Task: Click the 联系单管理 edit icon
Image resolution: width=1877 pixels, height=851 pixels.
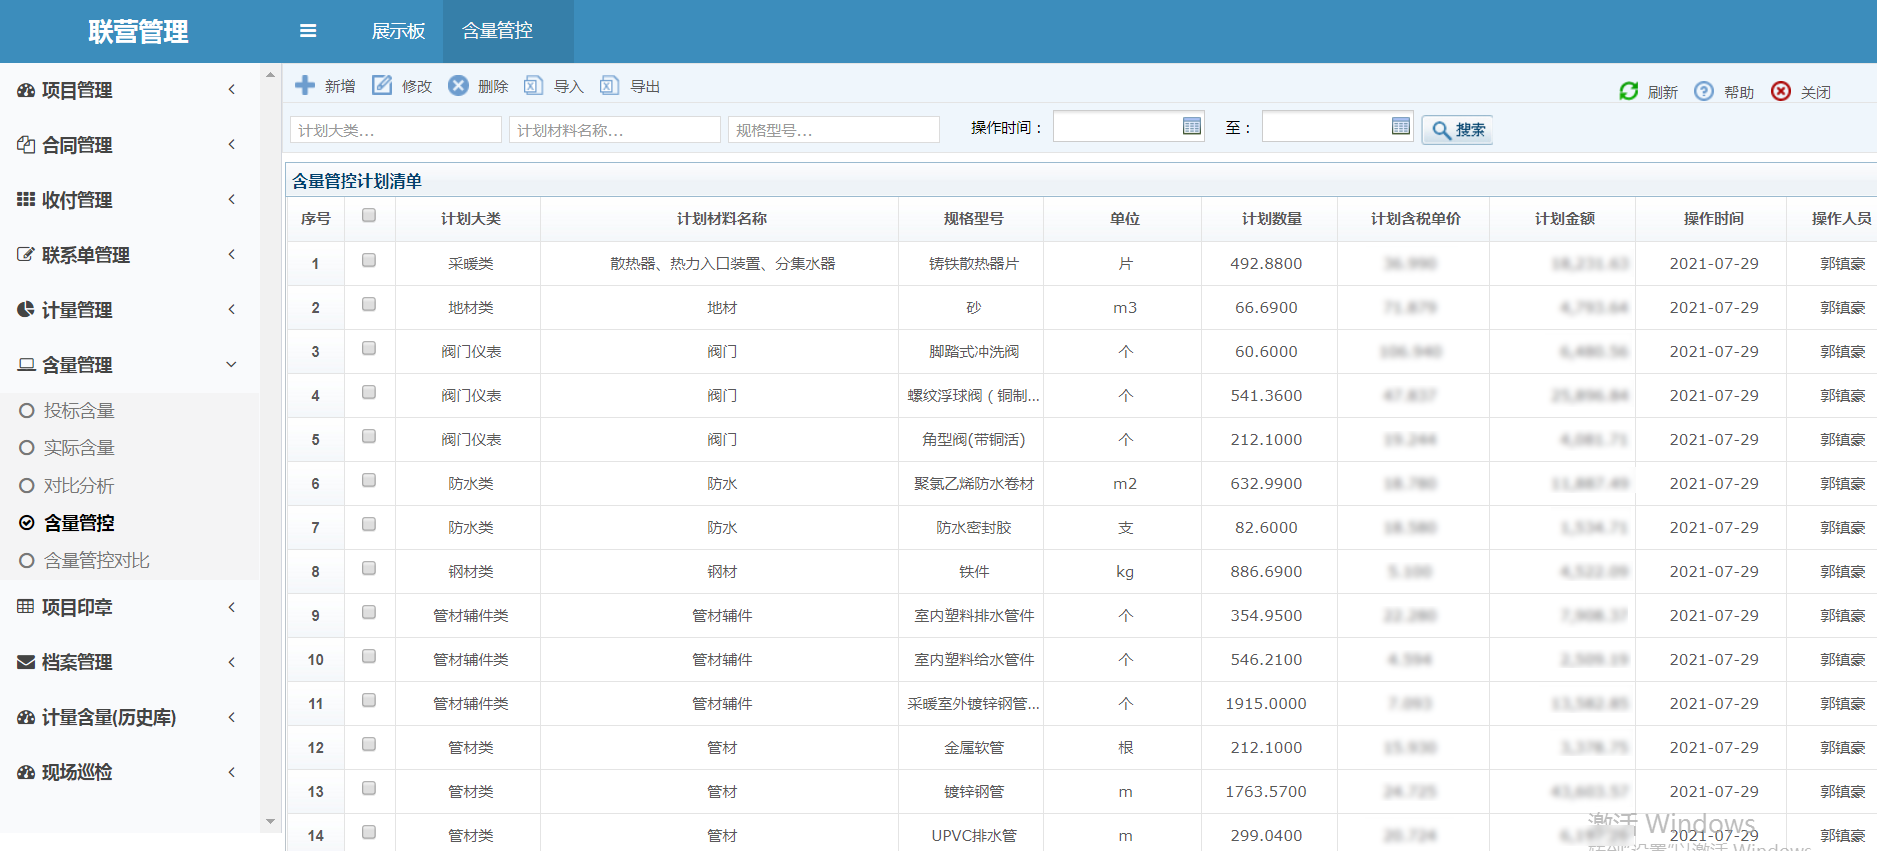Action: click(x=26, y=255)
